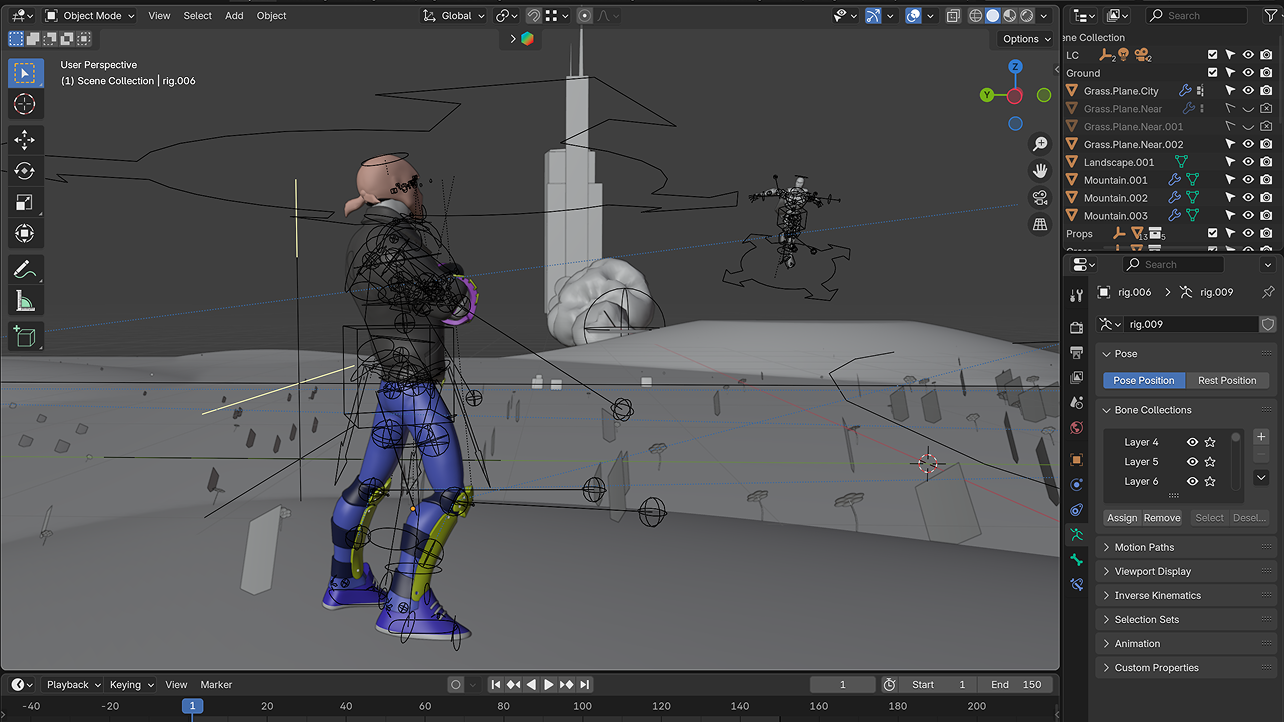Select the Scale tool
1284x722 pixels.
click(x=25, y=202)
